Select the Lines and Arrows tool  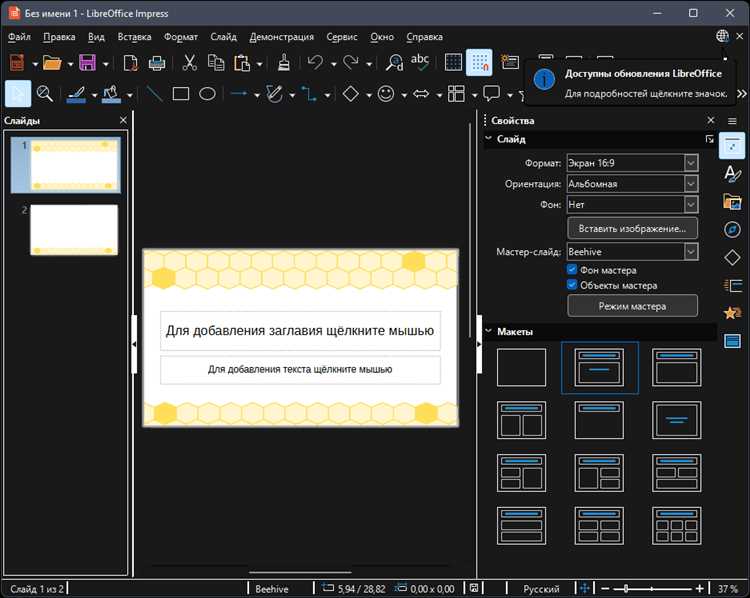(239, 94)
